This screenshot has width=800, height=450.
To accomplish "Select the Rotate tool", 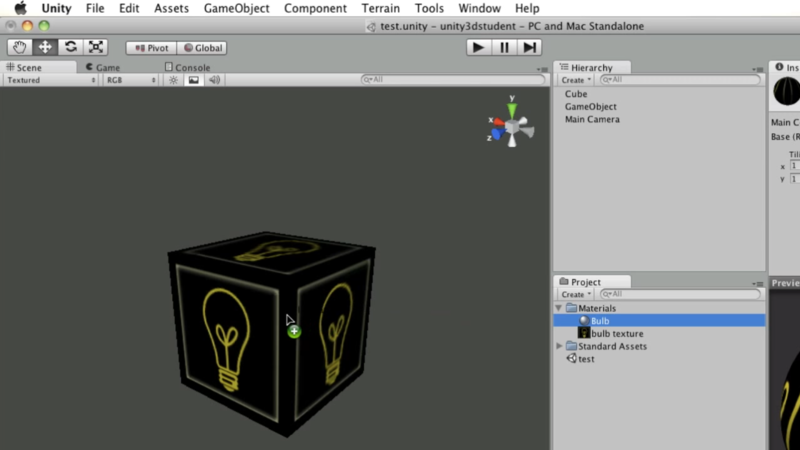I will click(70, 47).
